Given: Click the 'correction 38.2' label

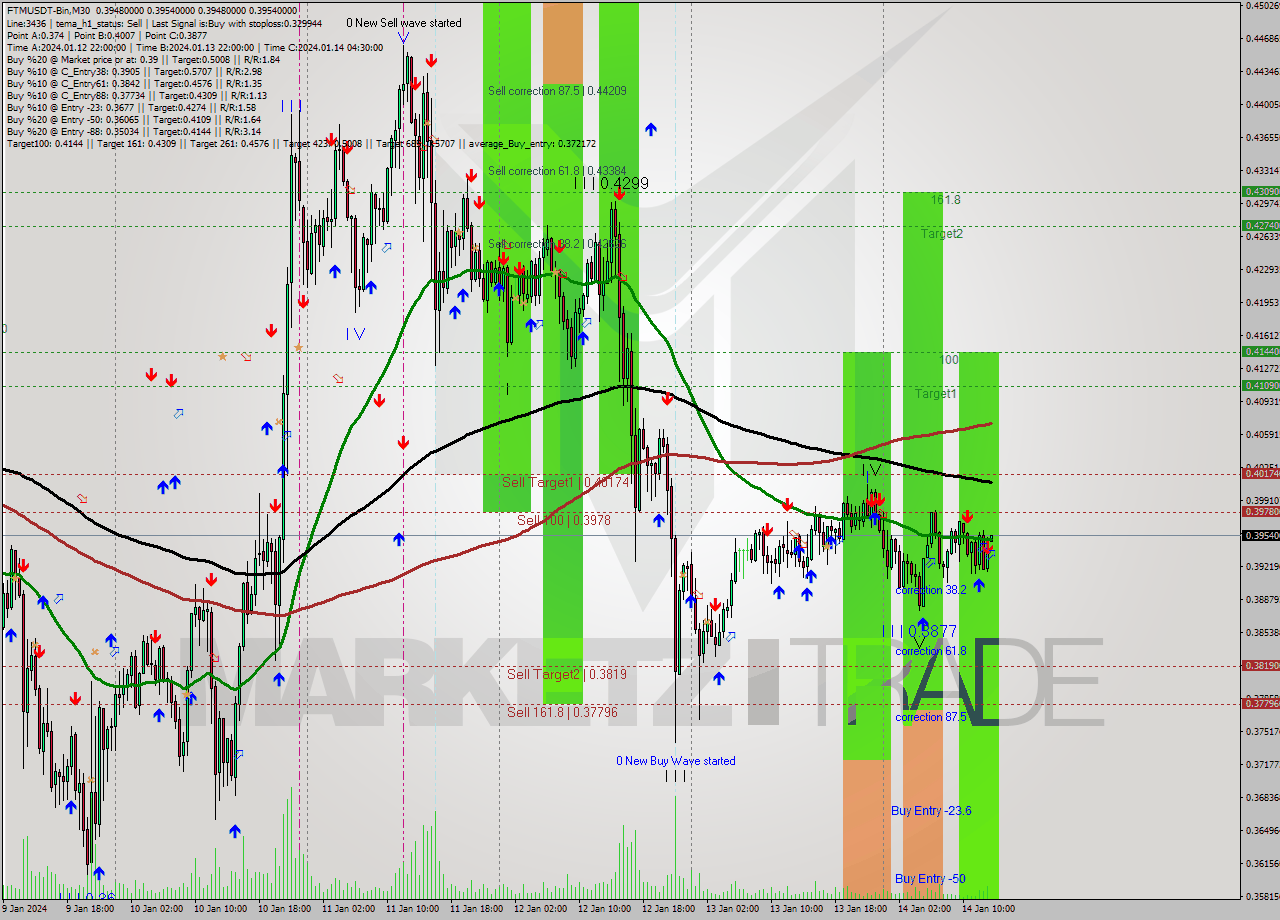Looking at the screenshot, I should click(x=931, y=590).
